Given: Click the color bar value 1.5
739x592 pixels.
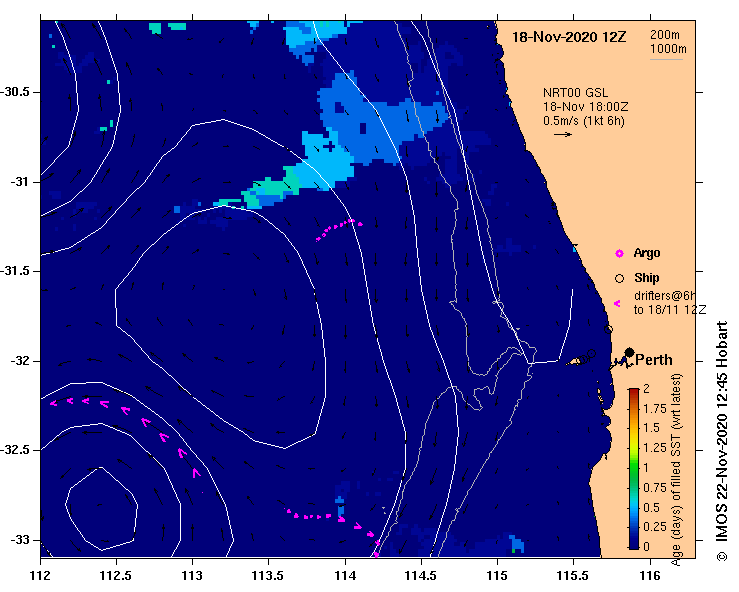Looking at the screenshot, I should pyautogui.click(x=651, y=428).
